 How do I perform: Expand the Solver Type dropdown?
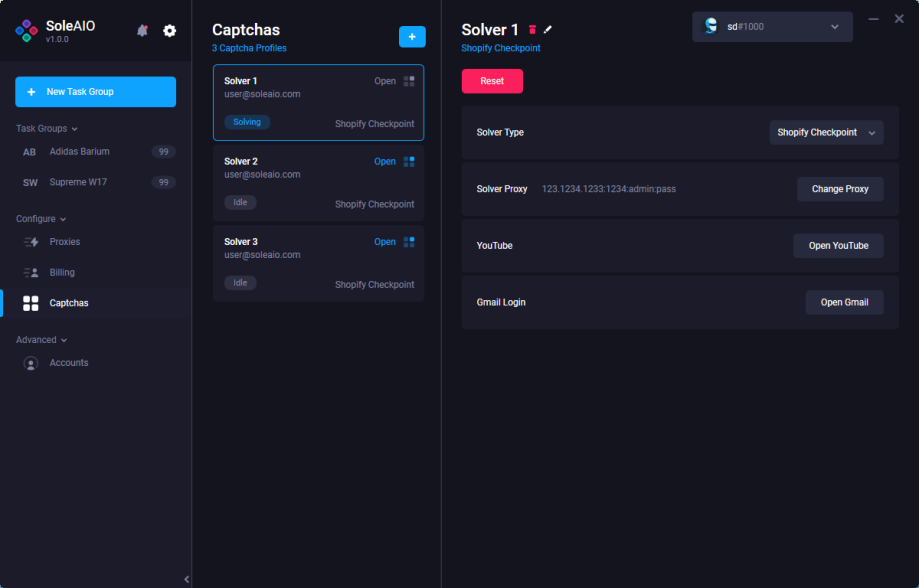826,132
